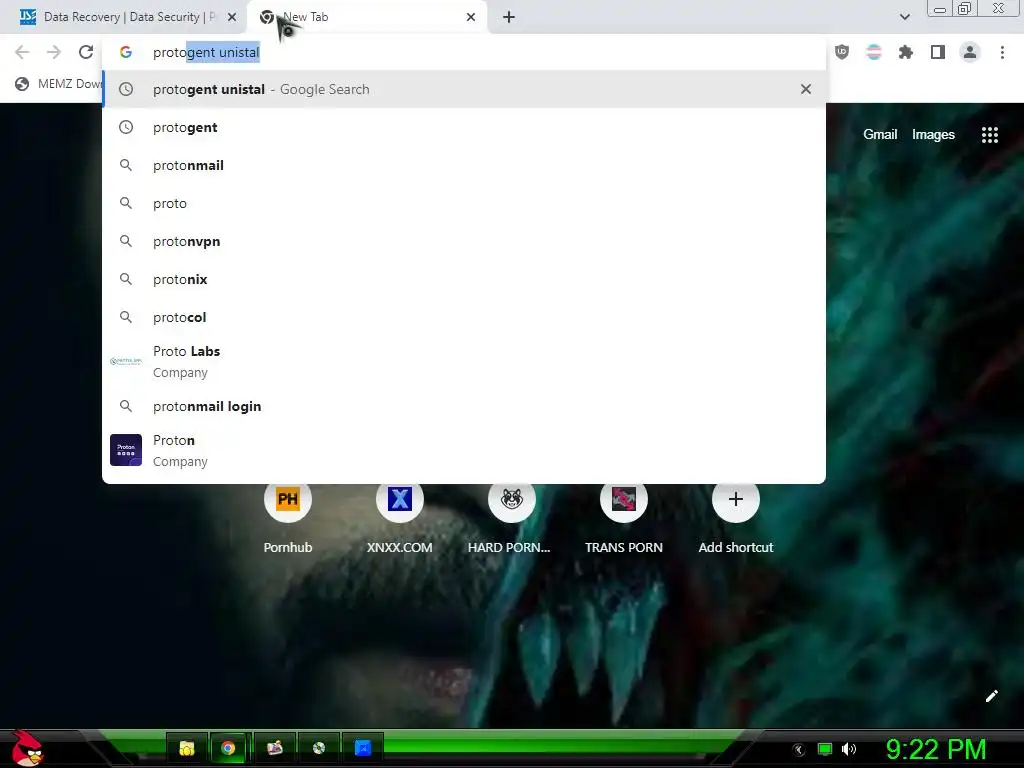Open the MEMZ bookmark
Viewport: 1024px width, 768px height.
point(59,84)
